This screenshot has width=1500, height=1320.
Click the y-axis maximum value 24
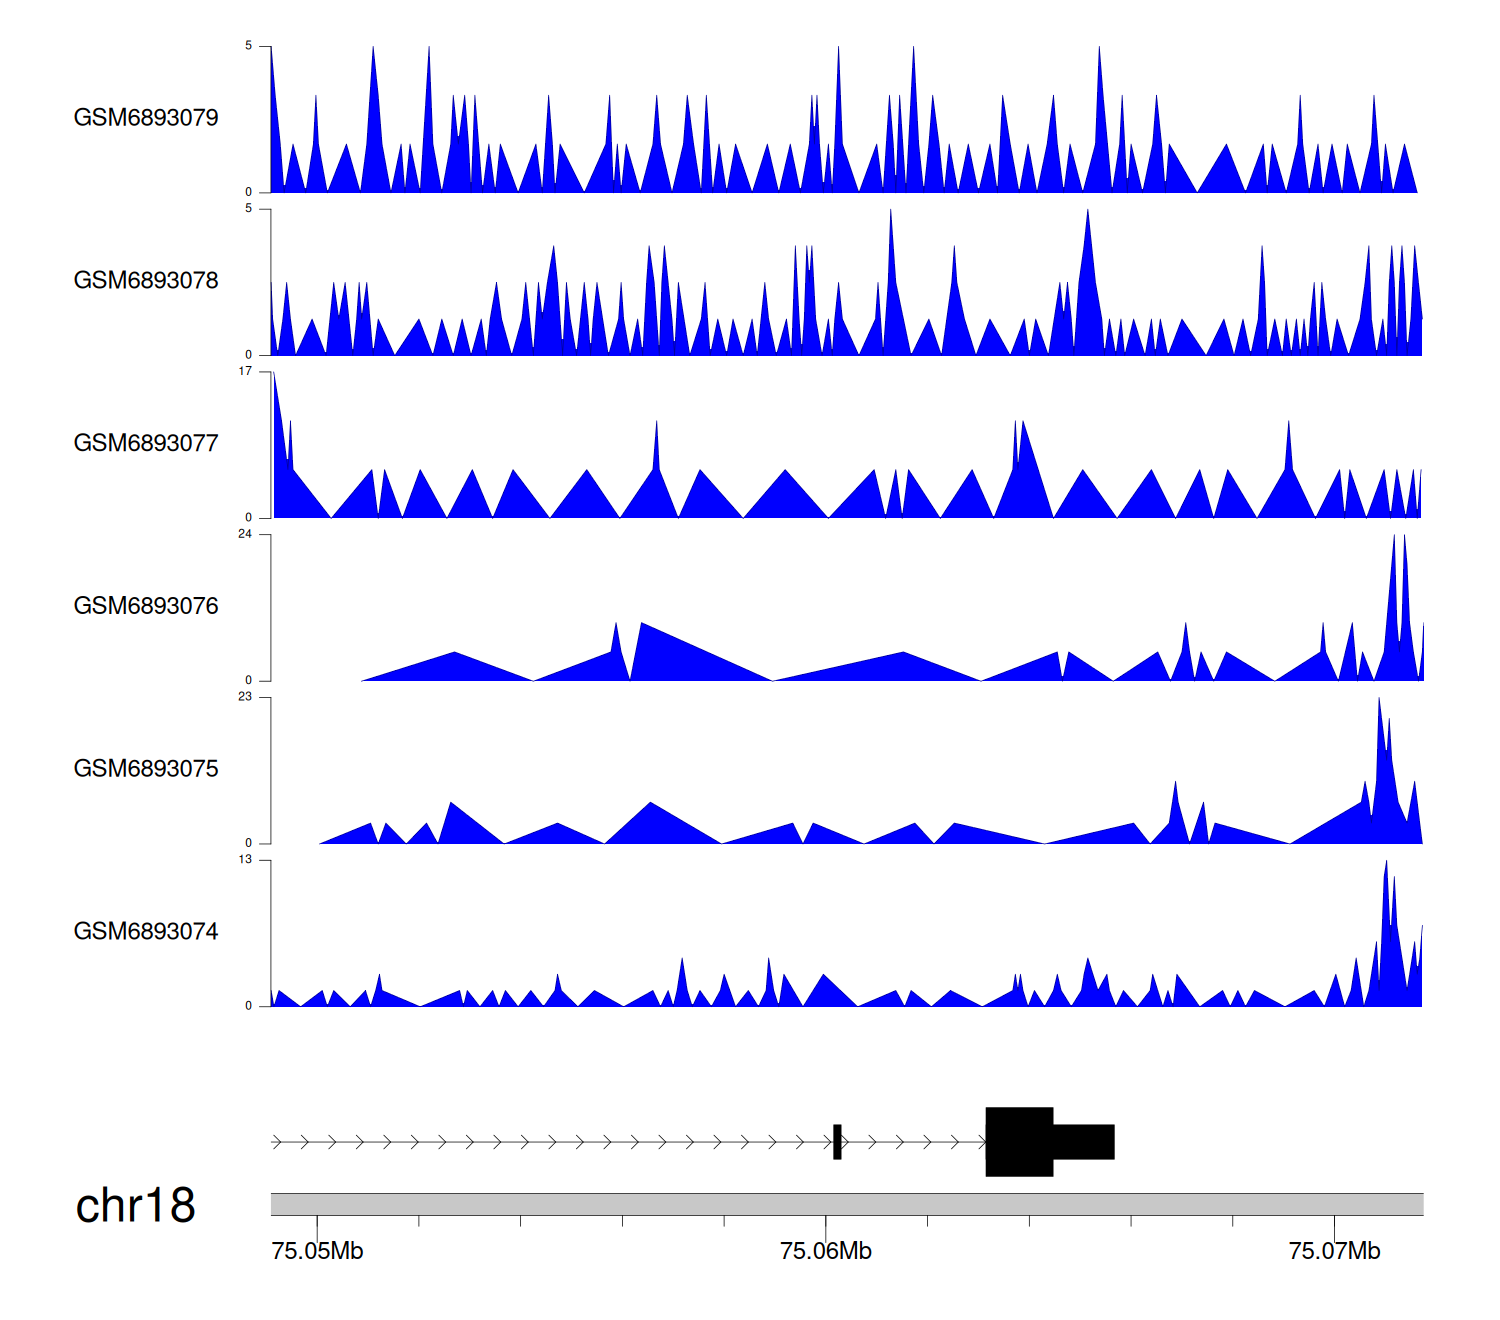coord(245,535)
